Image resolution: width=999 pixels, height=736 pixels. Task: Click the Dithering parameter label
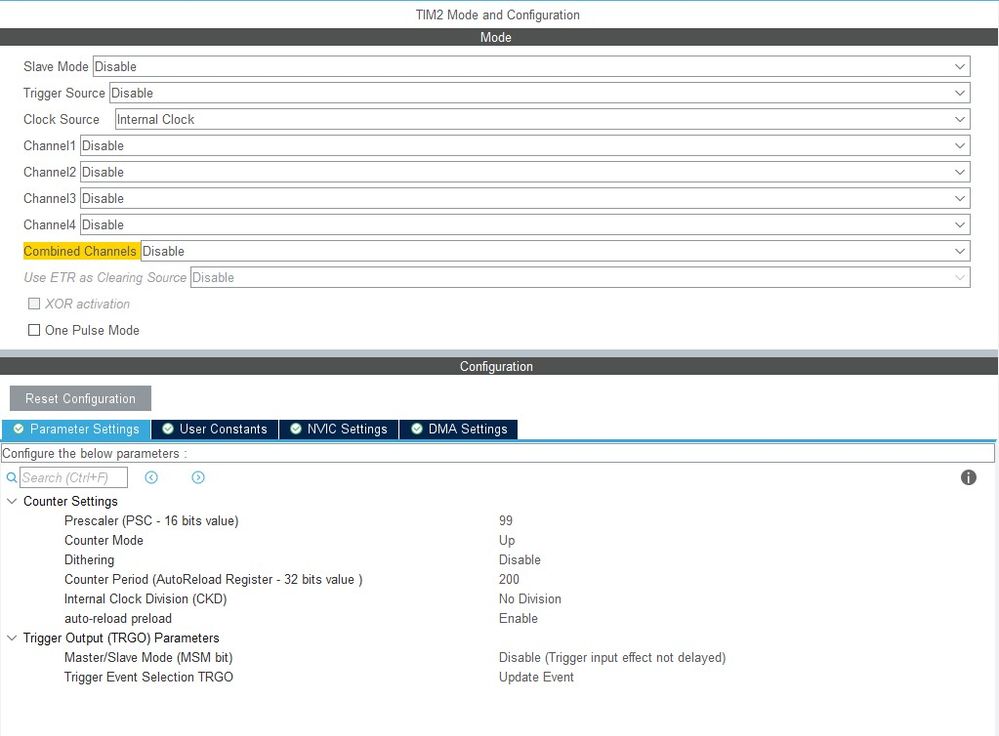[x=89, y=559]
